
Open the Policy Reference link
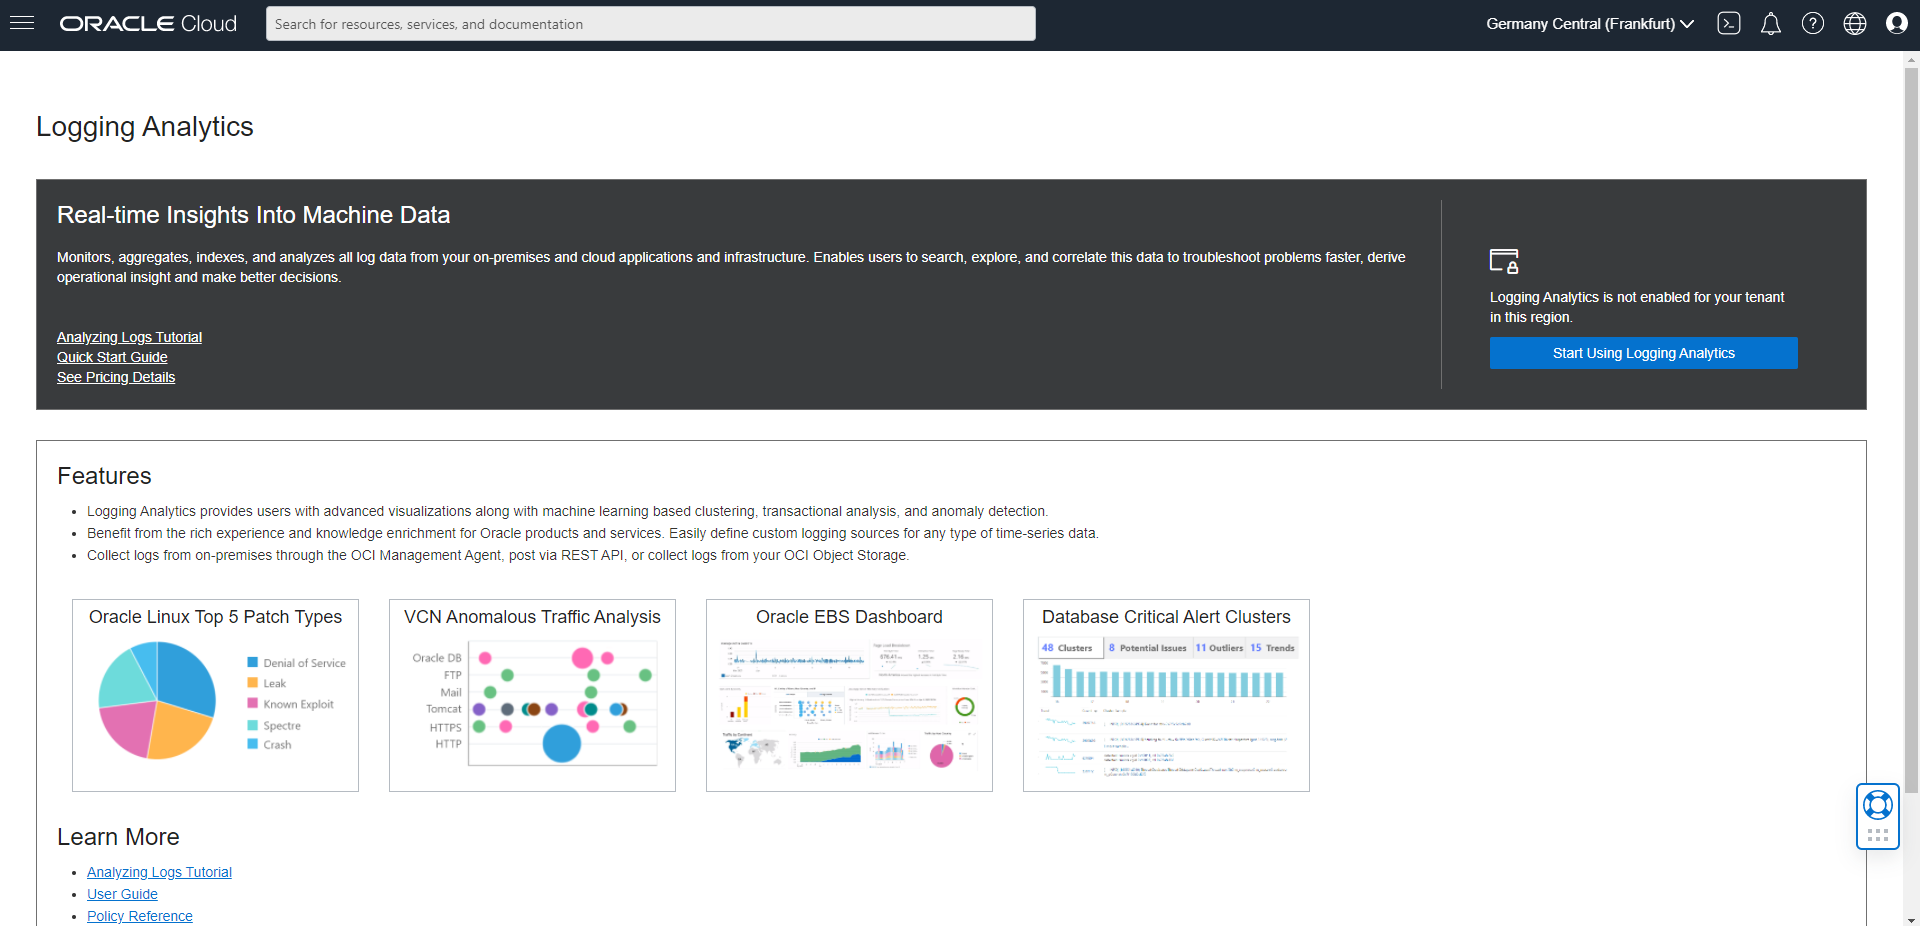point(140,916)
